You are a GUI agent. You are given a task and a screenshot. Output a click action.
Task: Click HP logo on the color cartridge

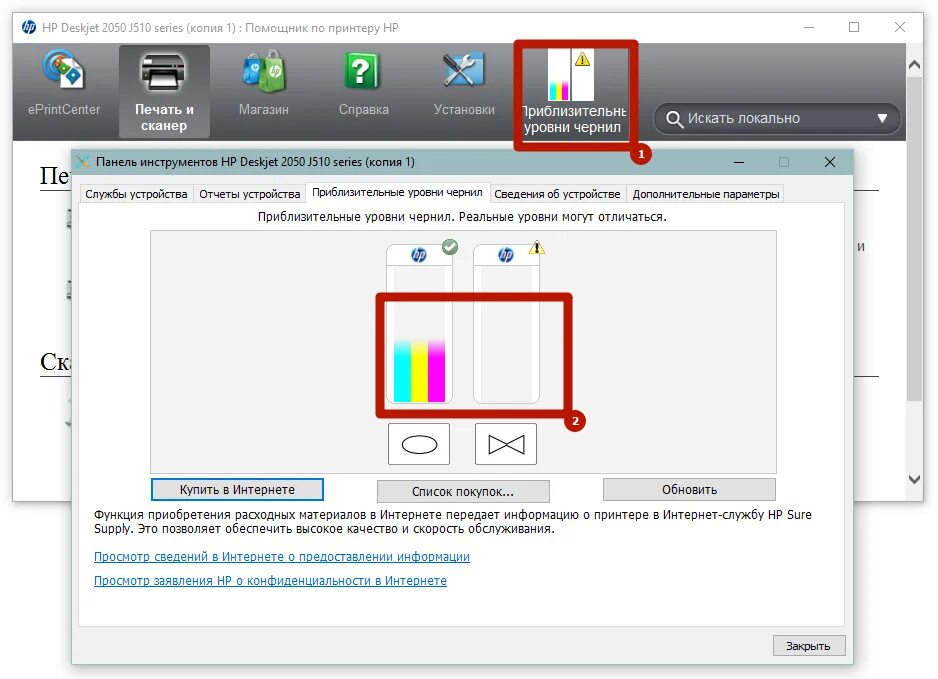tap(419, 255)
